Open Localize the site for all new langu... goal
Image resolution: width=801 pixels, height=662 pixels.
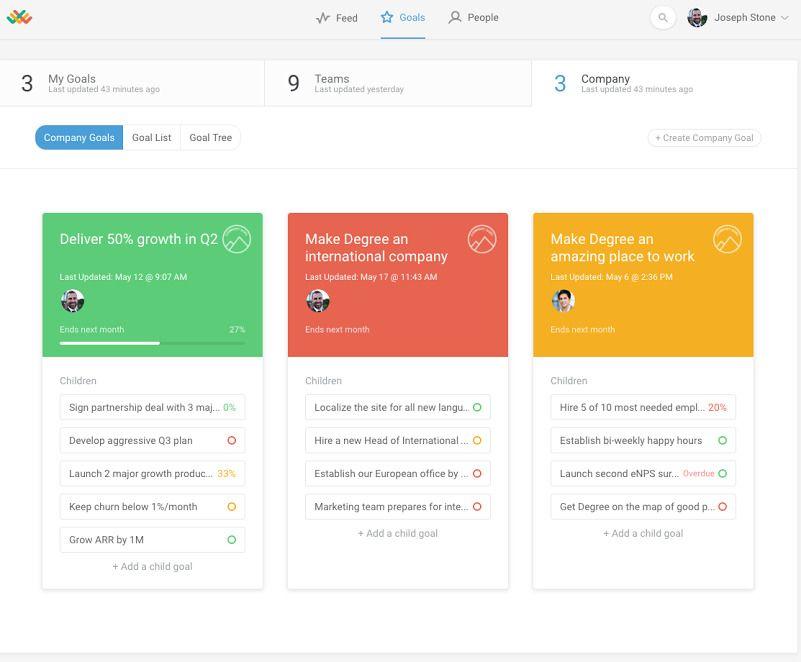397,408
